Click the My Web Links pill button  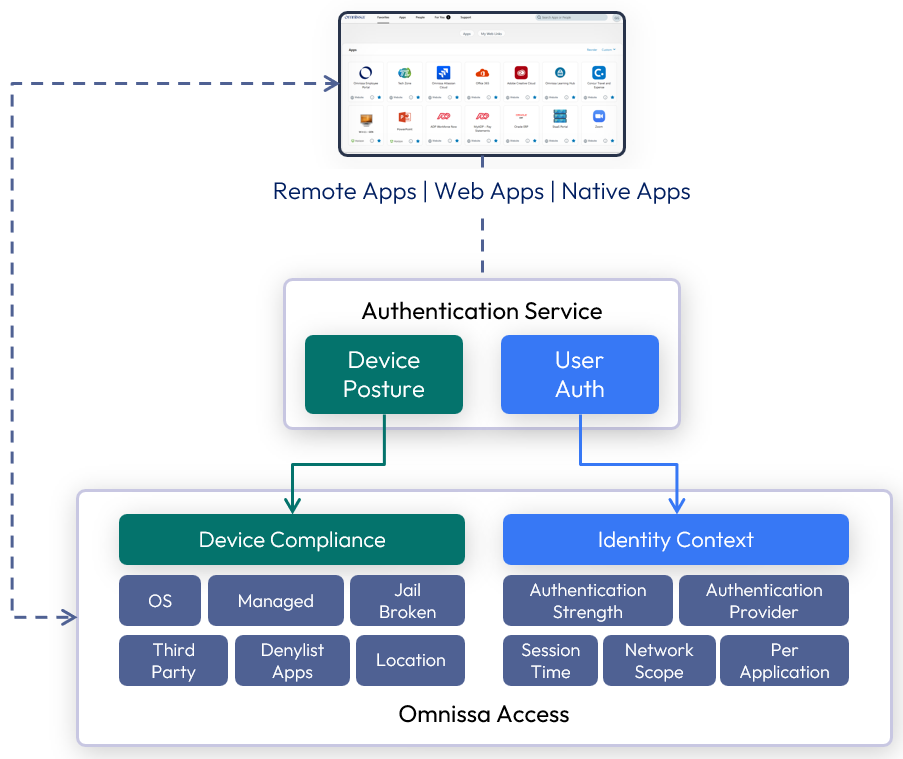(493, 34)
